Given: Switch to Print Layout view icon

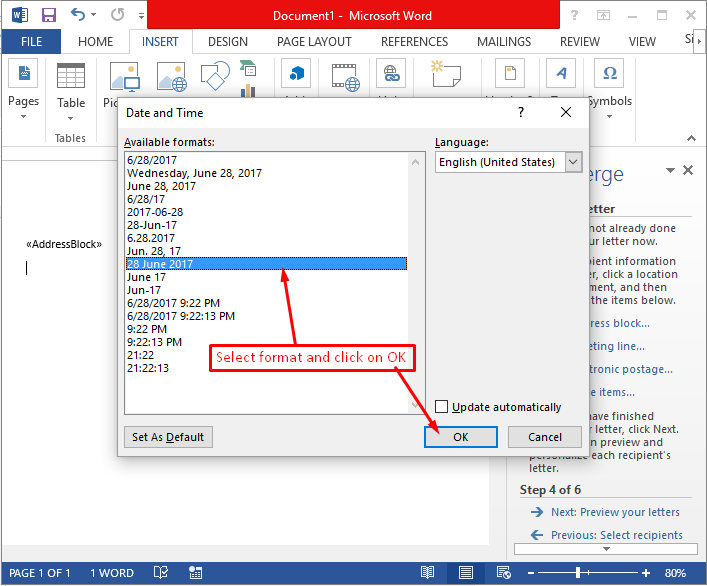Looking at the screenshot, I should tap(466, 572).
